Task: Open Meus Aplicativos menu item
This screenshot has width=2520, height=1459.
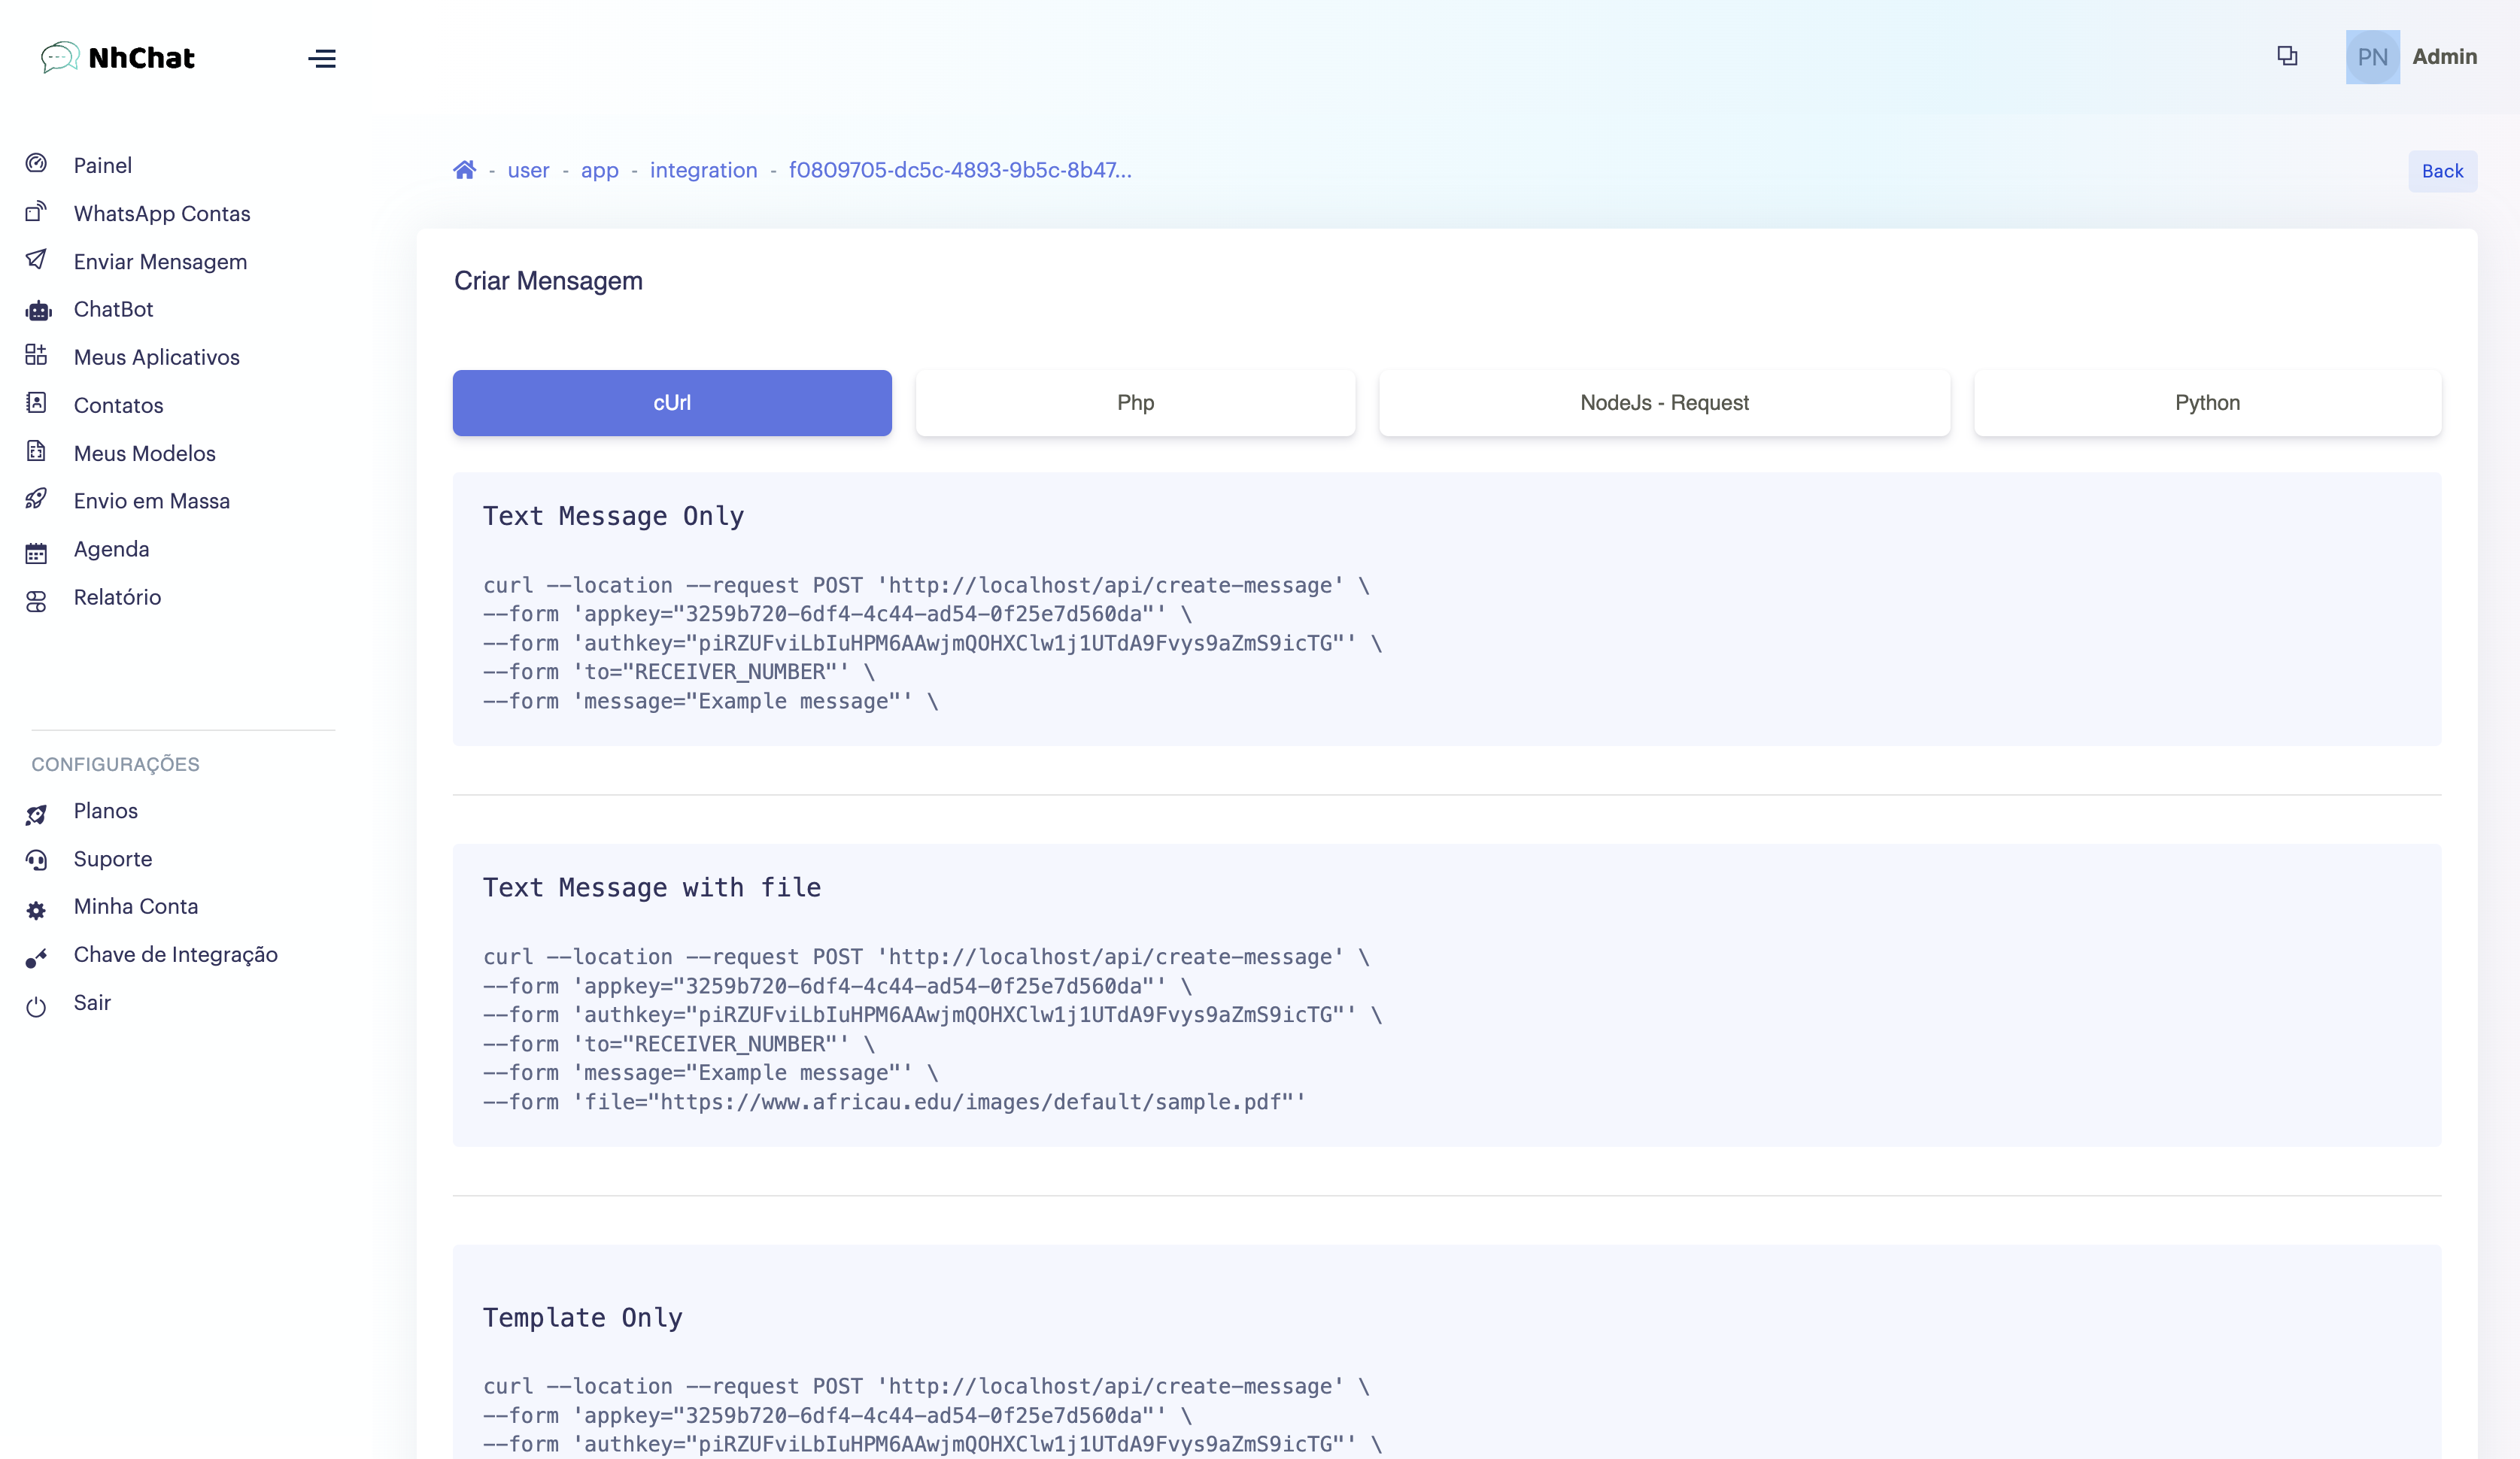Action: 157,357
